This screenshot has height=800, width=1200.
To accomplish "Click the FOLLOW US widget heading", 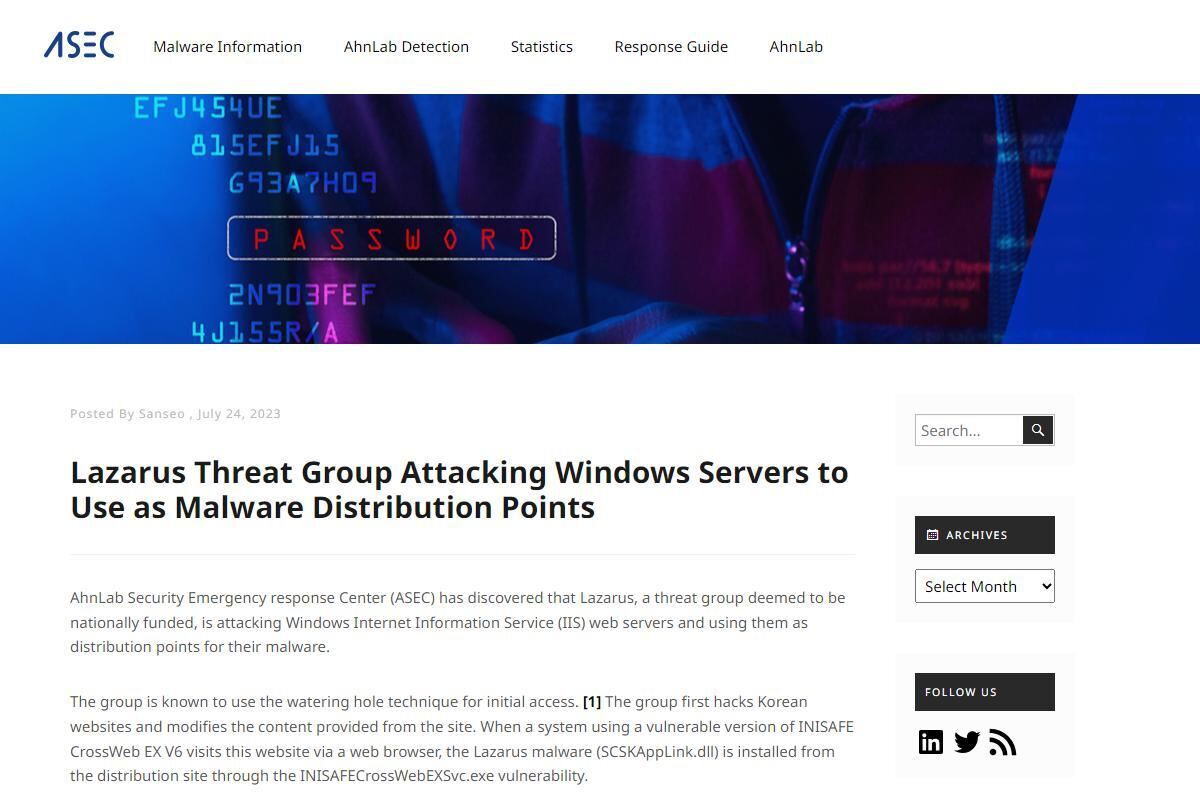I will 985,692.
